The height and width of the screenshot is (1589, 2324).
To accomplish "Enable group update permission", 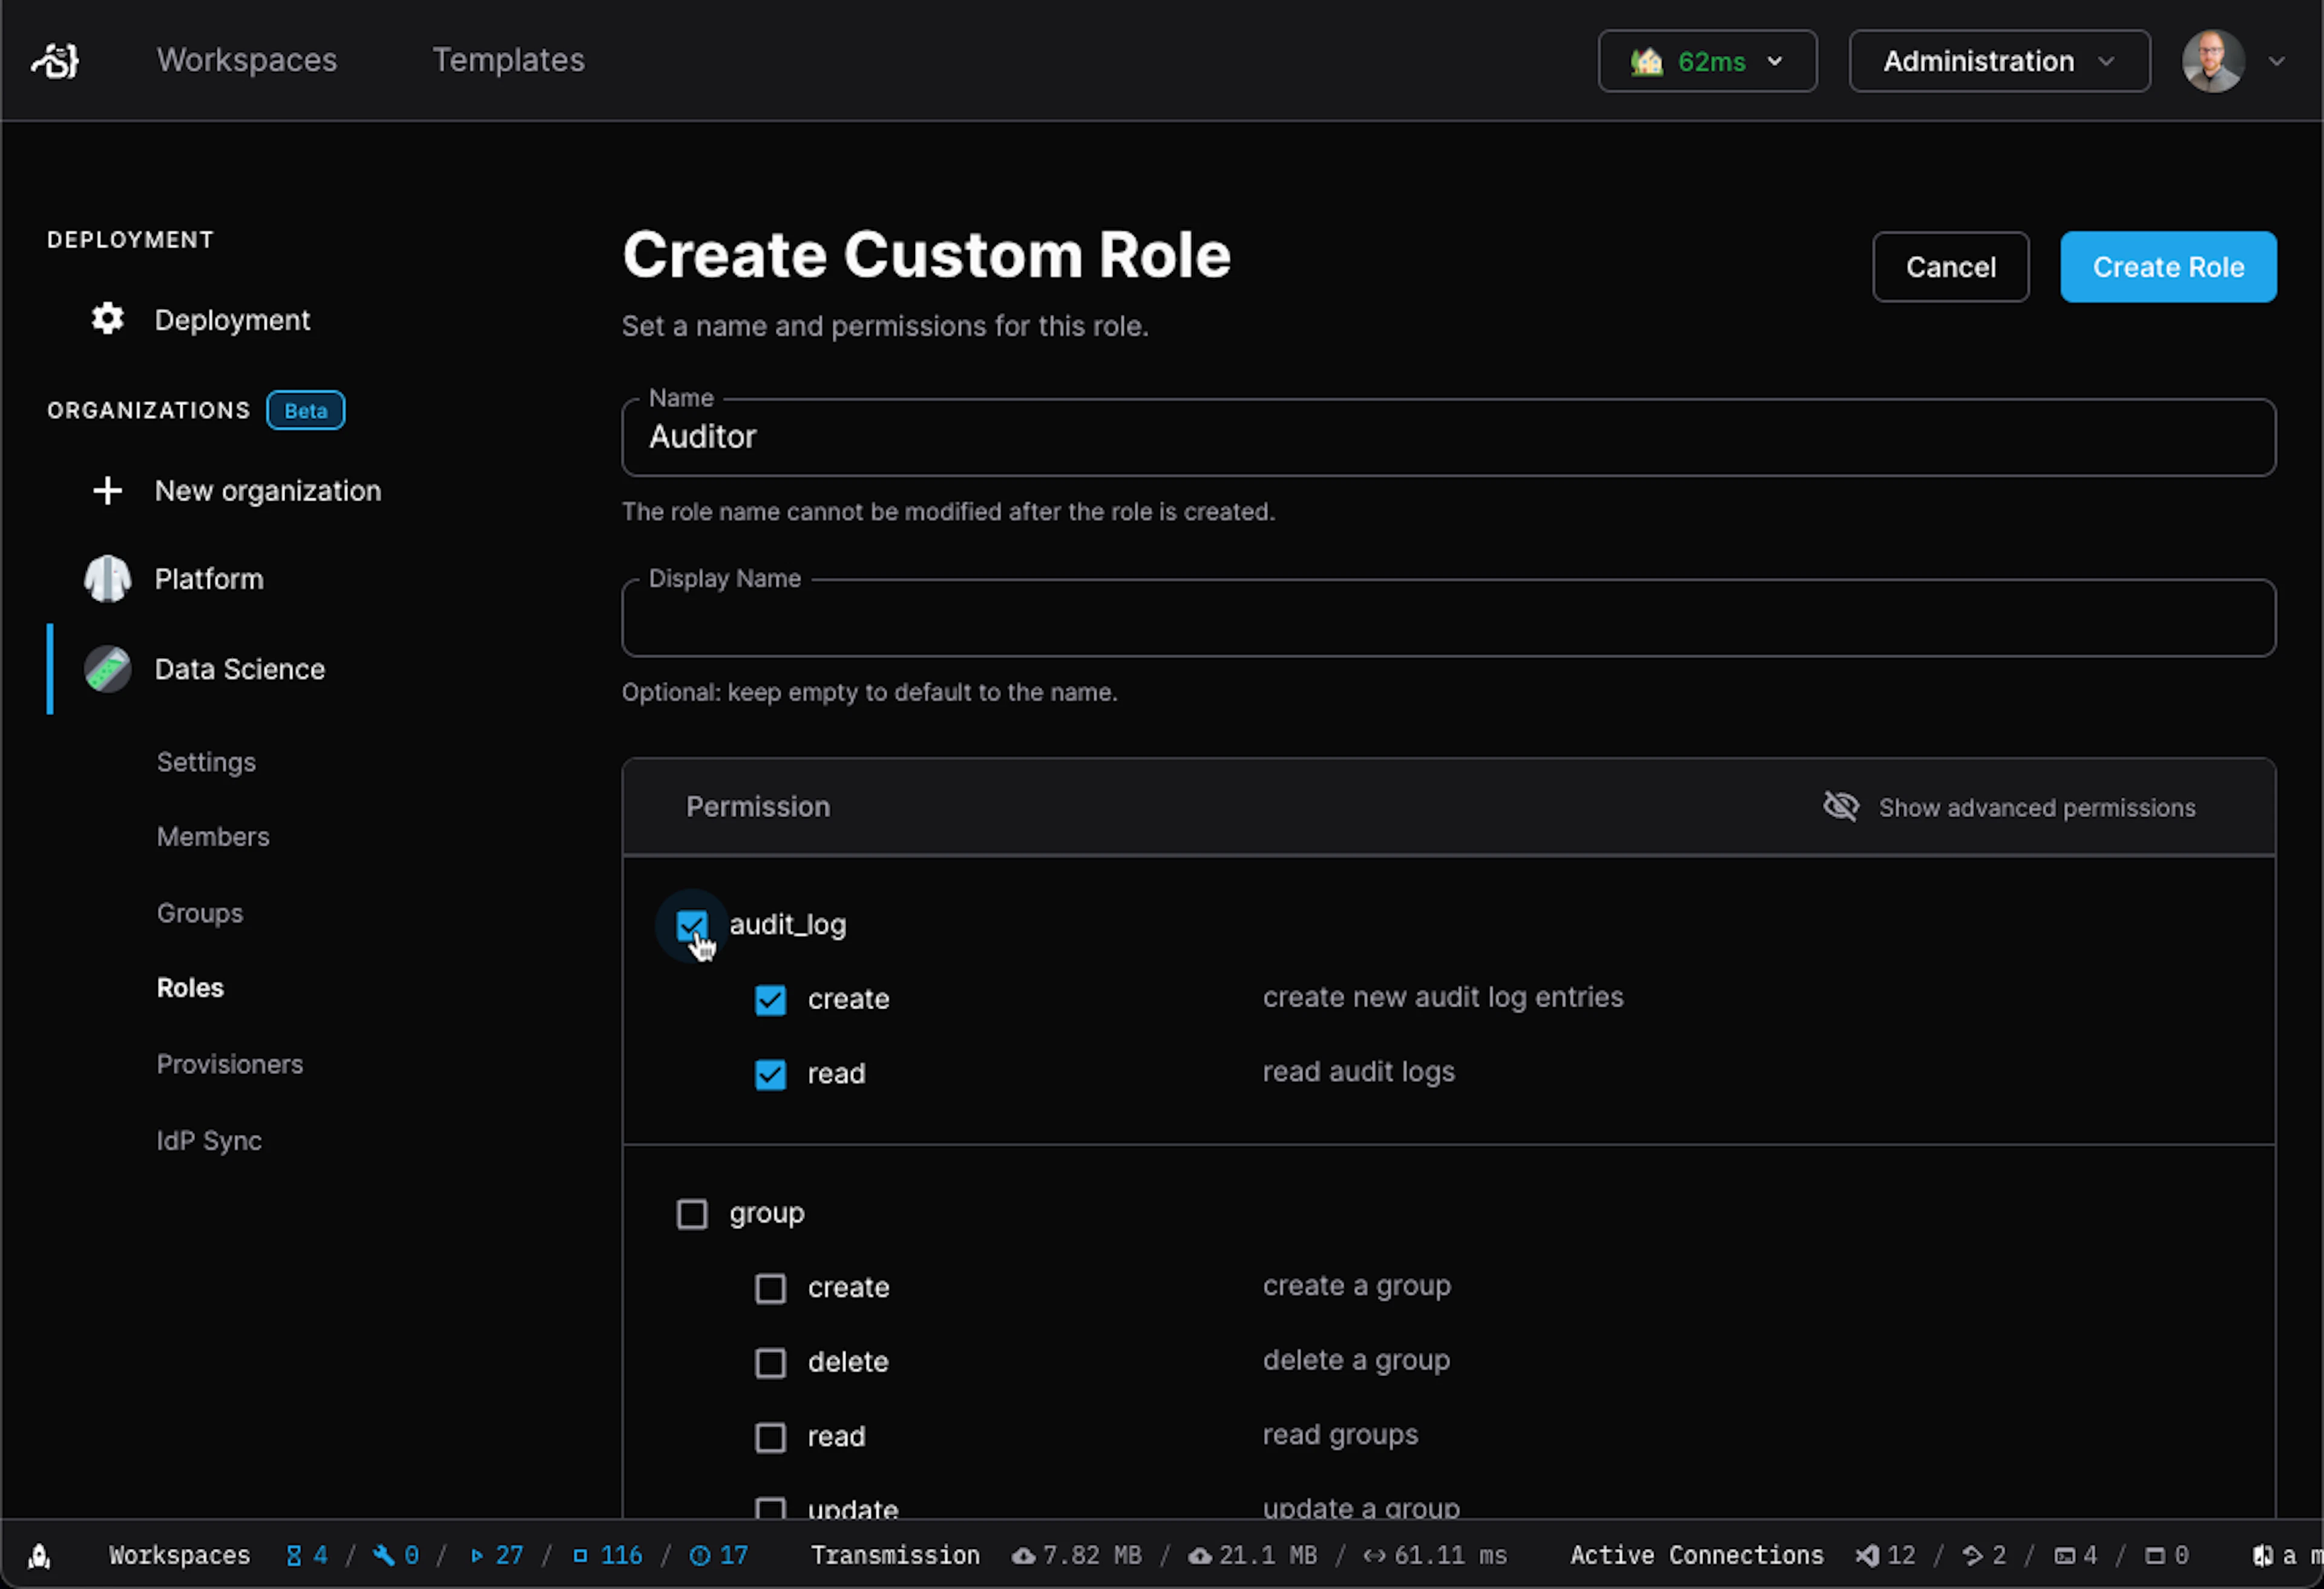I will [x=770, y=1508].
